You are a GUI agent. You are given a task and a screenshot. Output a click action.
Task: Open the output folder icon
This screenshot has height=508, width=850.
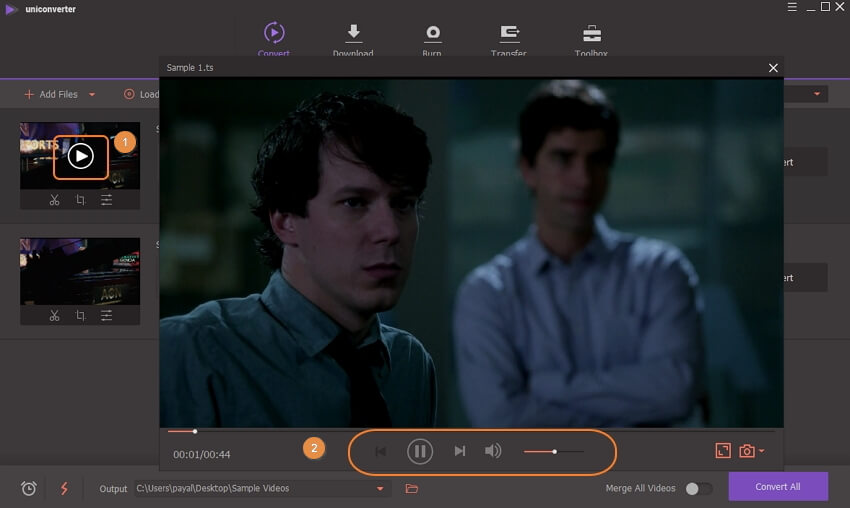coord(411,488)
